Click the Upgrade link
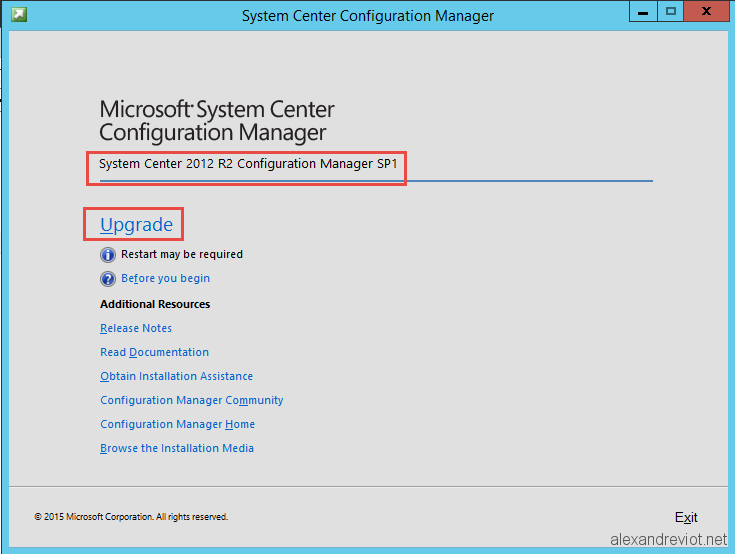The height and width of the screenshot is (554, 735). click(136, 225)
